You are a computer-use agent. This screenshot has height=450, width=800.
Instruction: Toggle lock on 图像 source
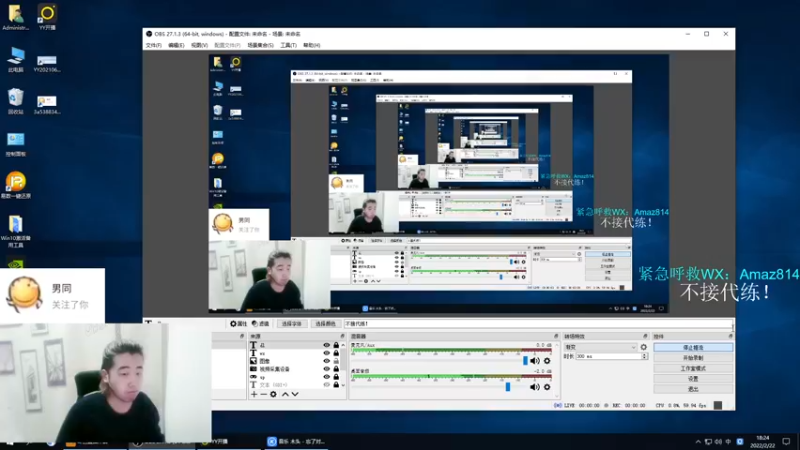click(x=336, y=361)
